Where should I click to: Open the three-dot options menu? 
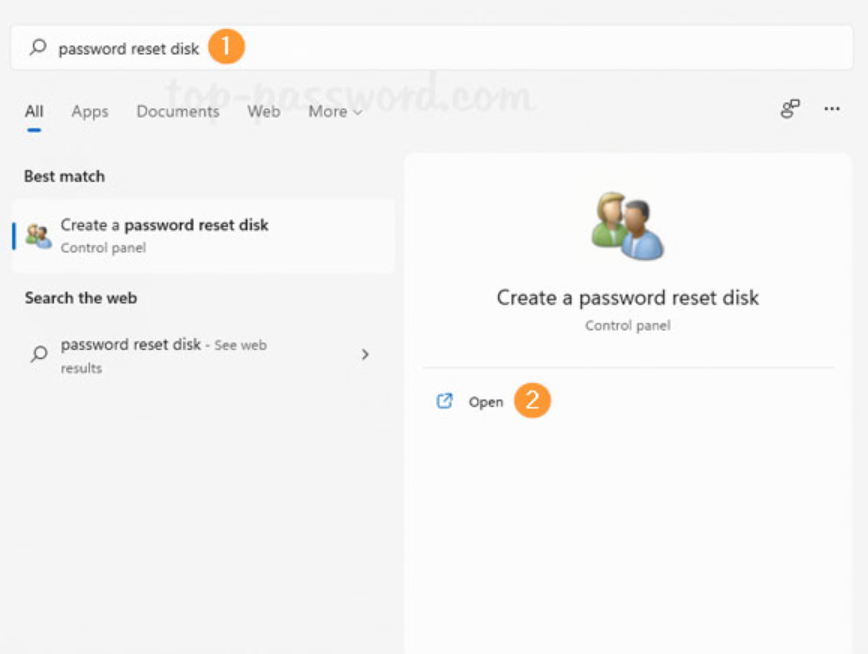[832, 109]
